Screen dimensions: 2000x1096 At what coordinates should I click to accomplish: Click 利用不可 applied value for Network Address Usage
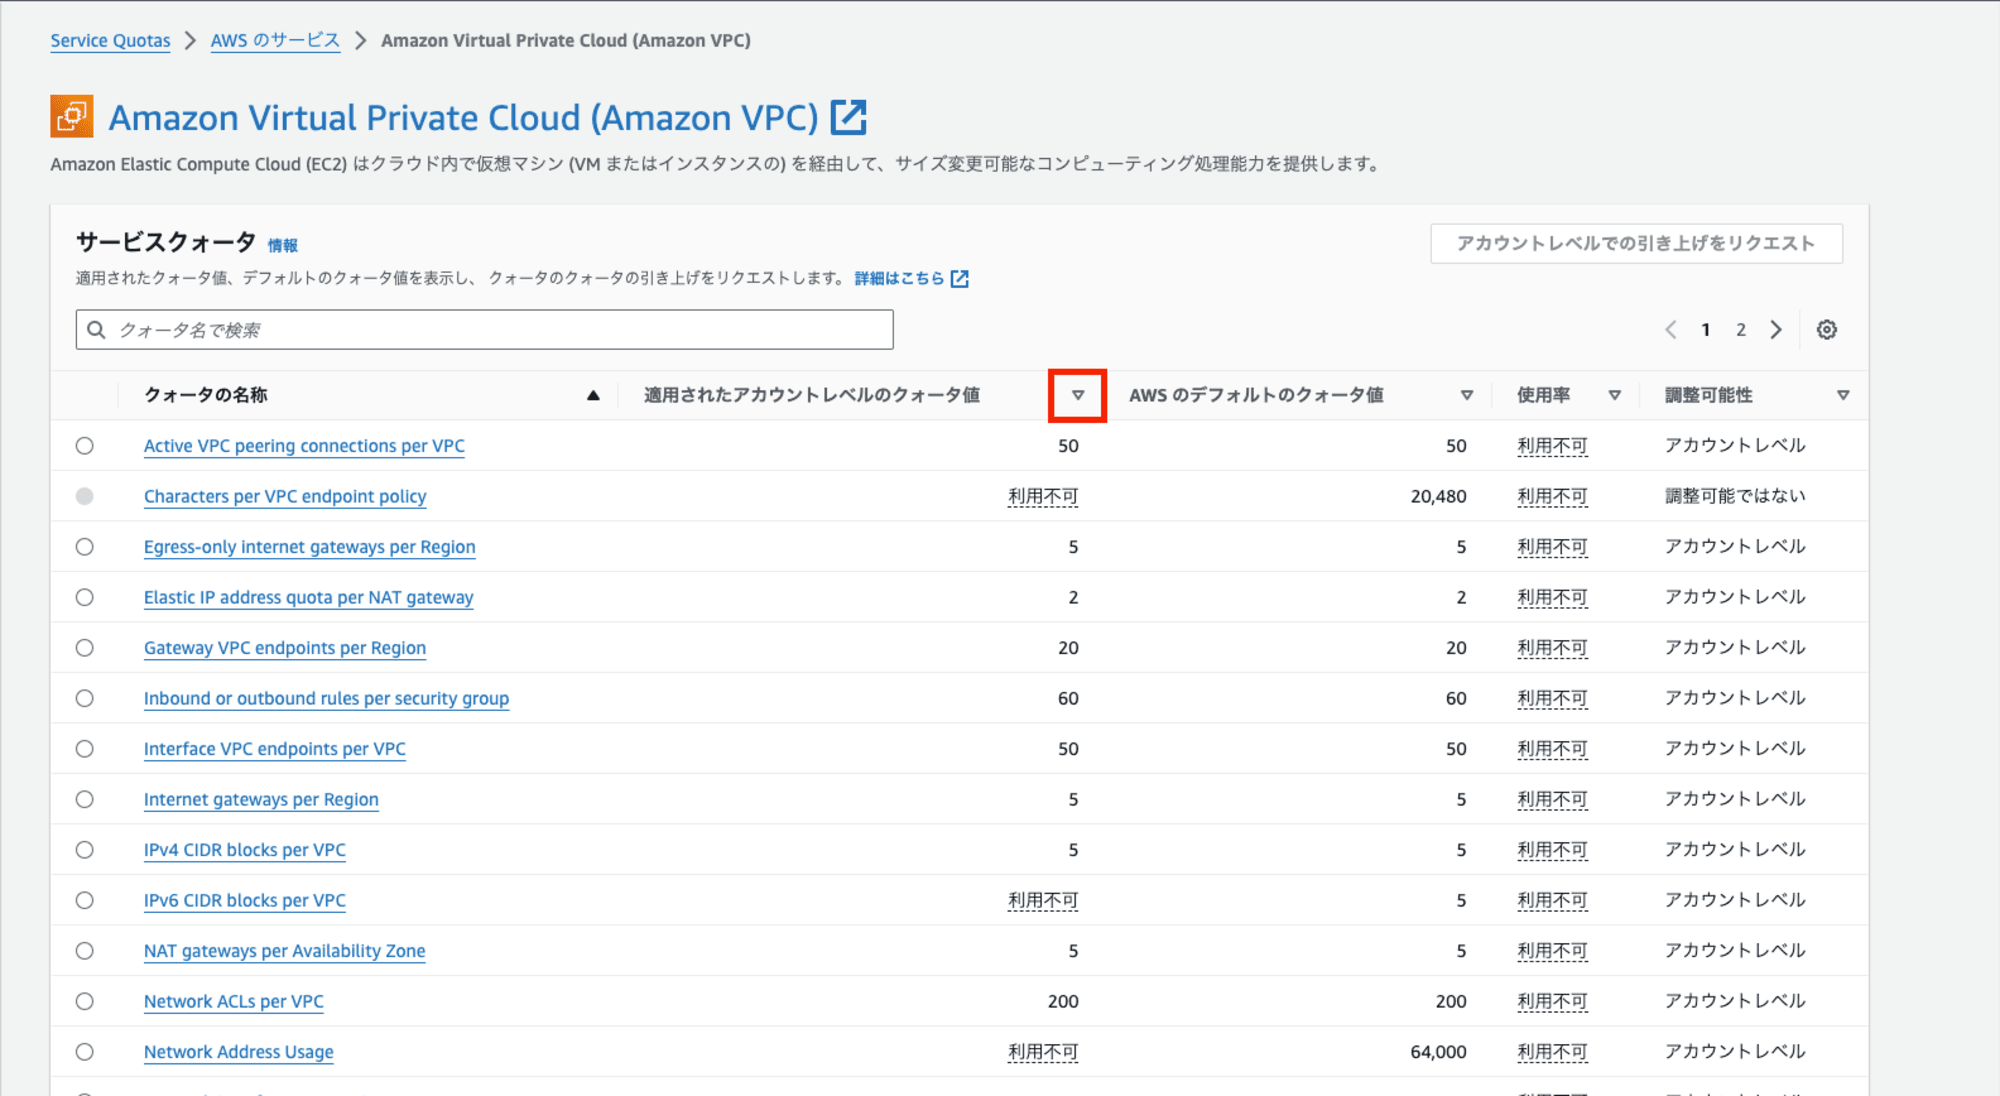pos(1043,1052)
